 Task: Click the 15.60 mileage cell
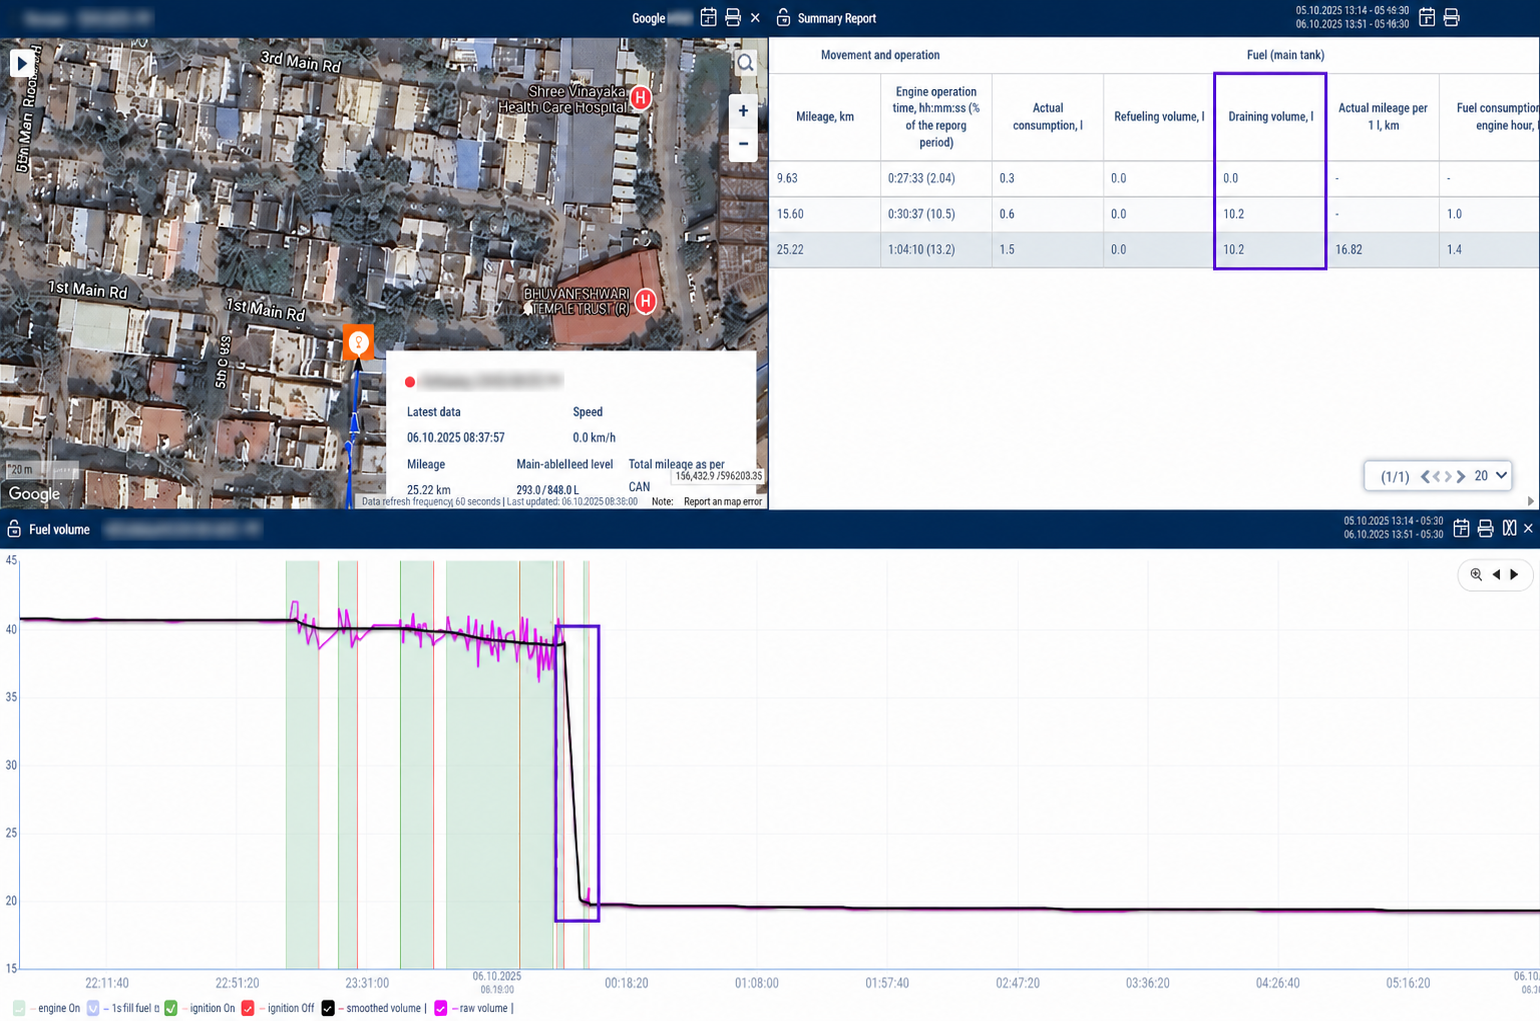[x=825, y=214]
